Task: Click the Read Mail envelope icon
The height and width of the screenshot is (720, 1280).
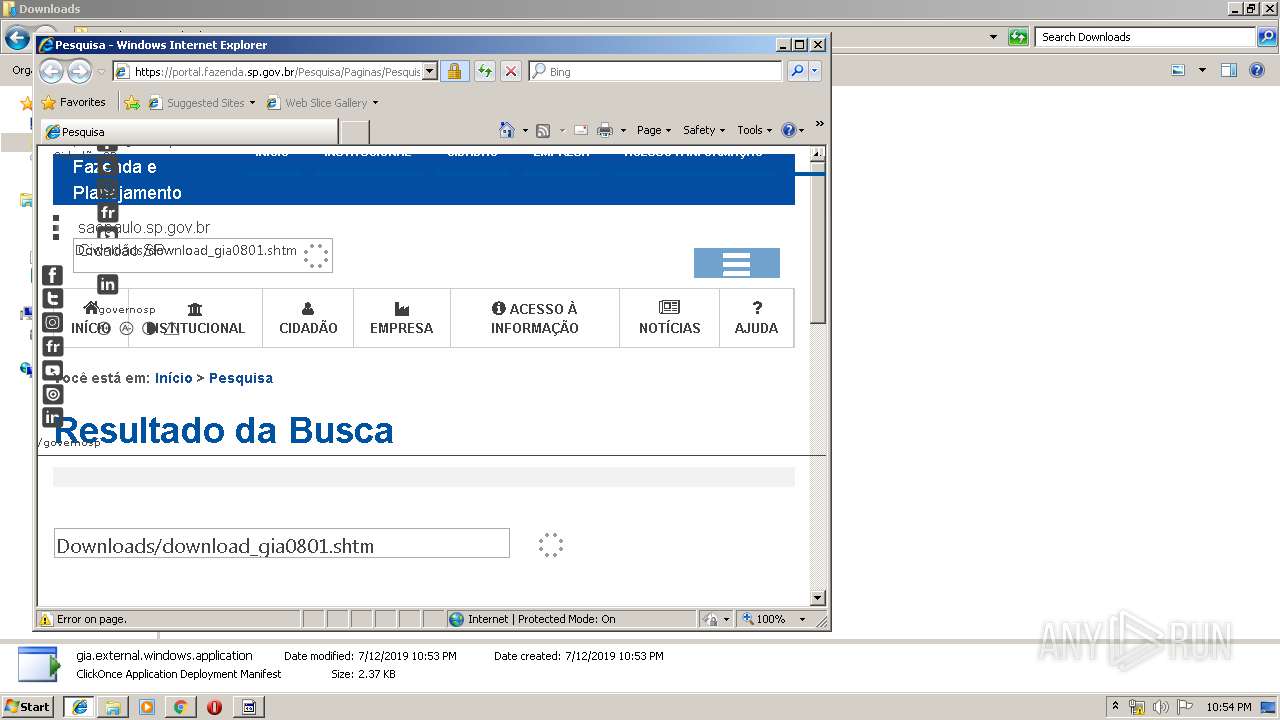Action: [580, 130]
